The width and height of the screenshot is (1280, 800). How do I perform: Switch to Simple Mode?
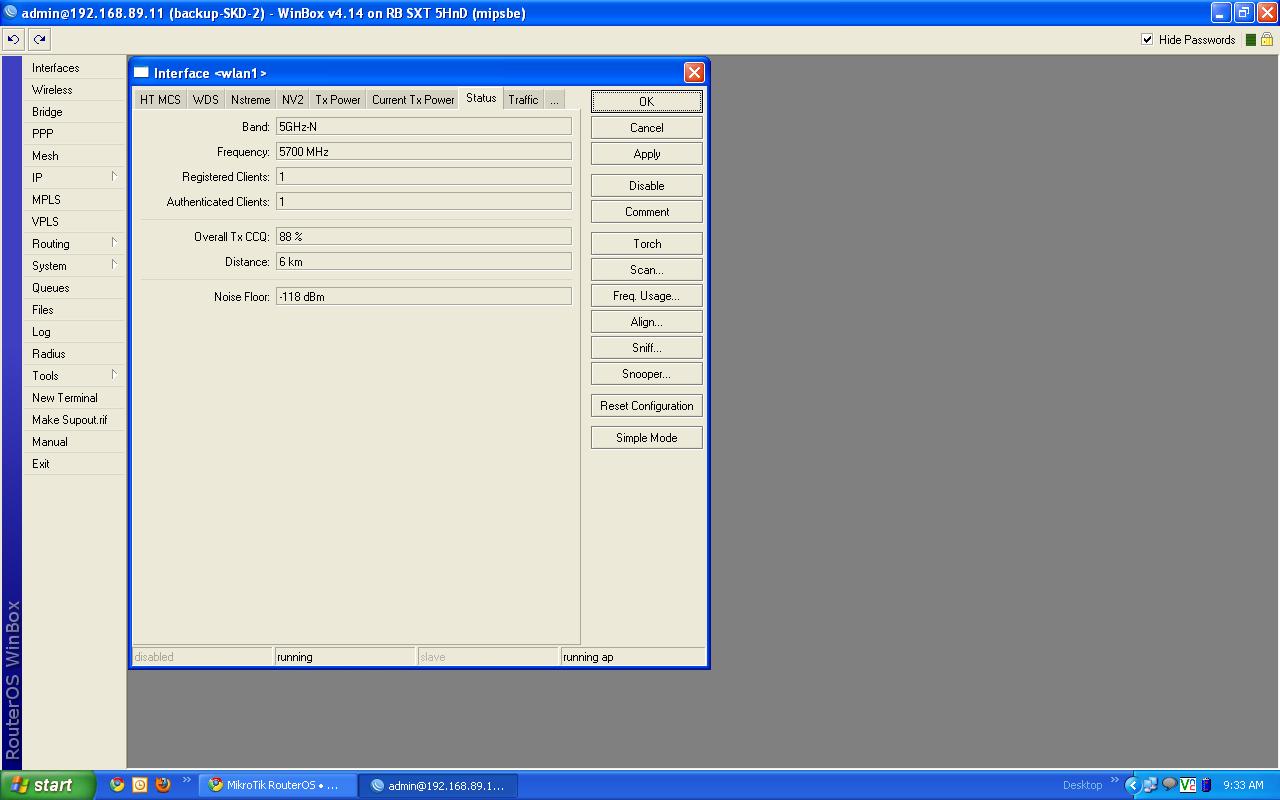pyautogui.click(x=647, y=438)
